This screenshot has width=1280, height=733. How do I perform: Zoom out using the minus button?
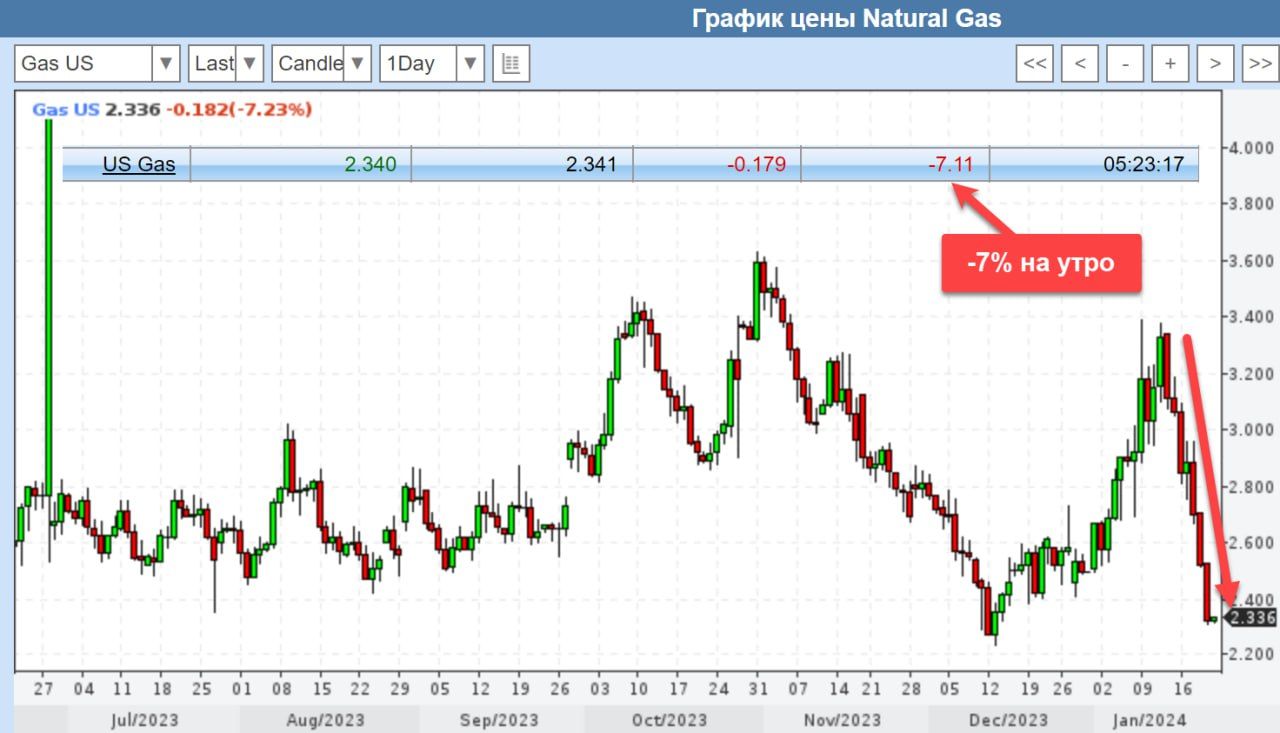tap(1125, 64)
